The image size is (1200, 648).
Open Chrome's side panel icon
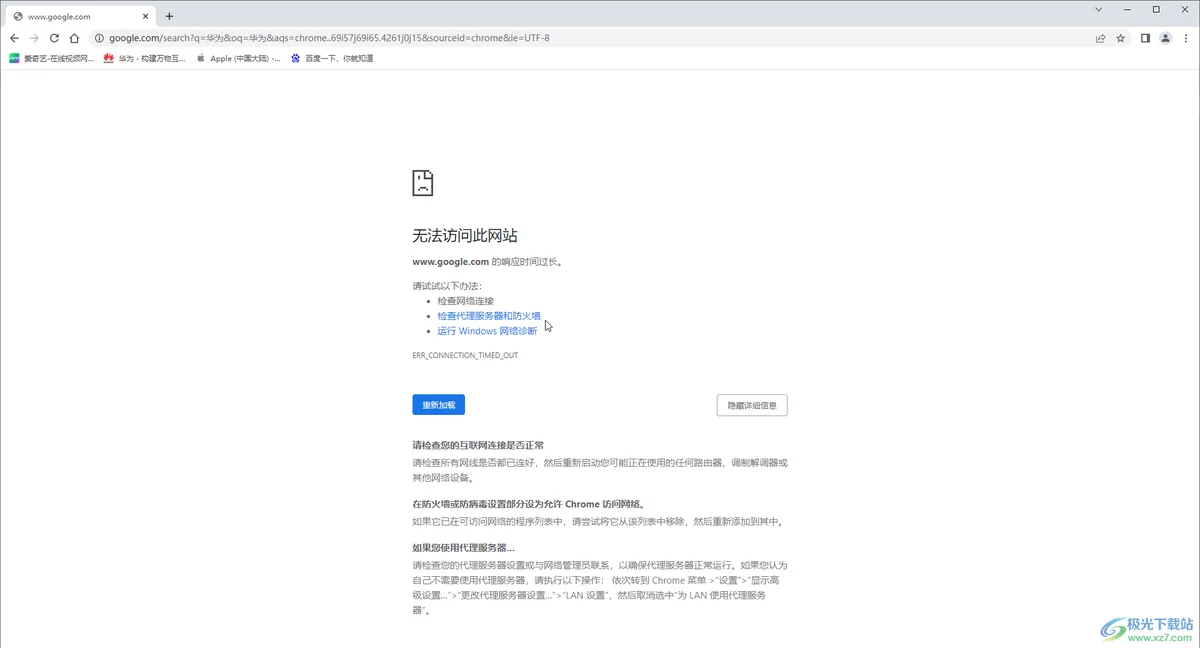click(x=1144, y=38)
